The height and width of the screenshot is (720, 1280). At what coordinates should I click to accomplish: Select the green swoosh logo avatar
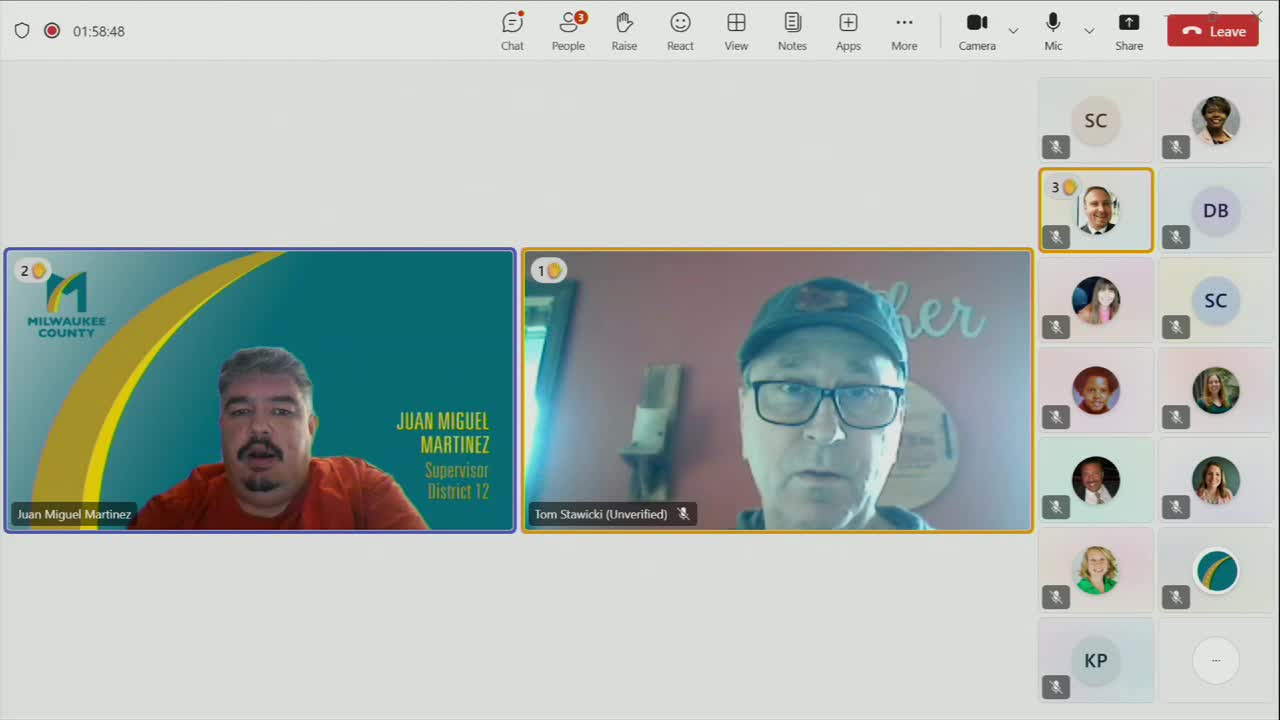click(1216, 570)
